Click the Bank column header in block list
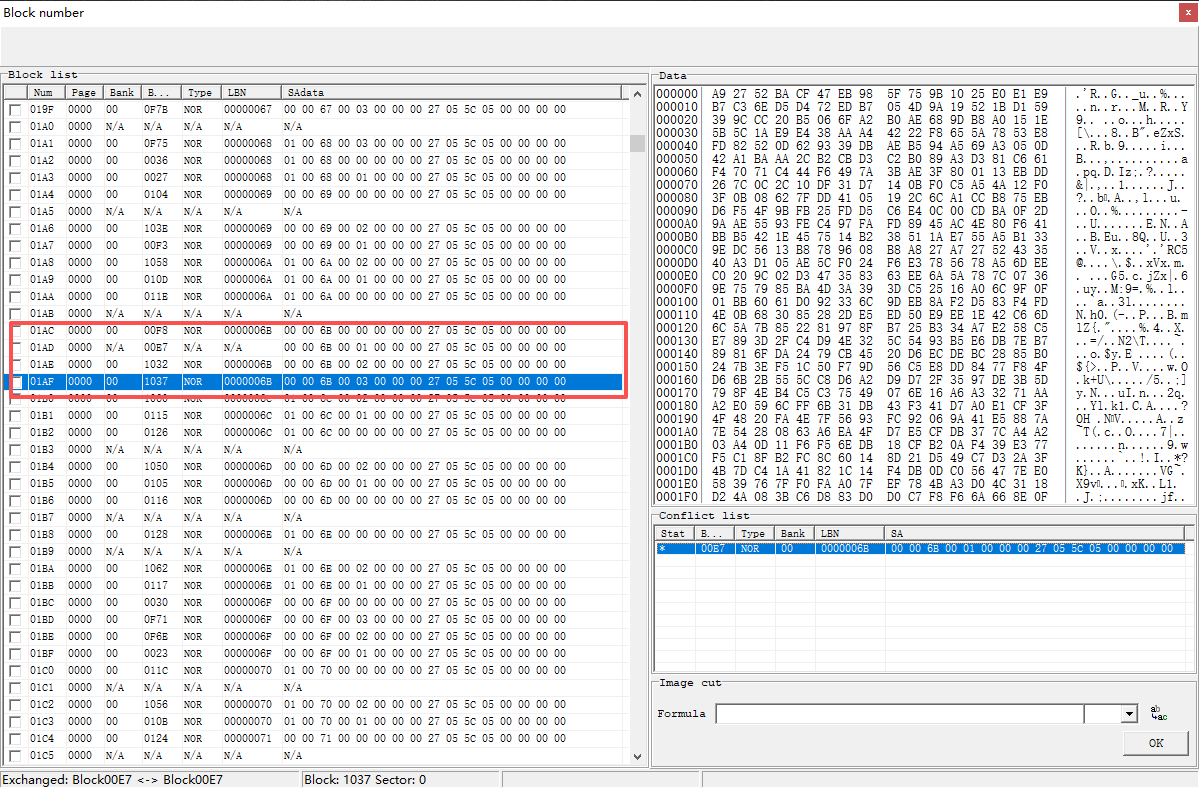This screenshot has width=1199, height=788. point(122,92)
